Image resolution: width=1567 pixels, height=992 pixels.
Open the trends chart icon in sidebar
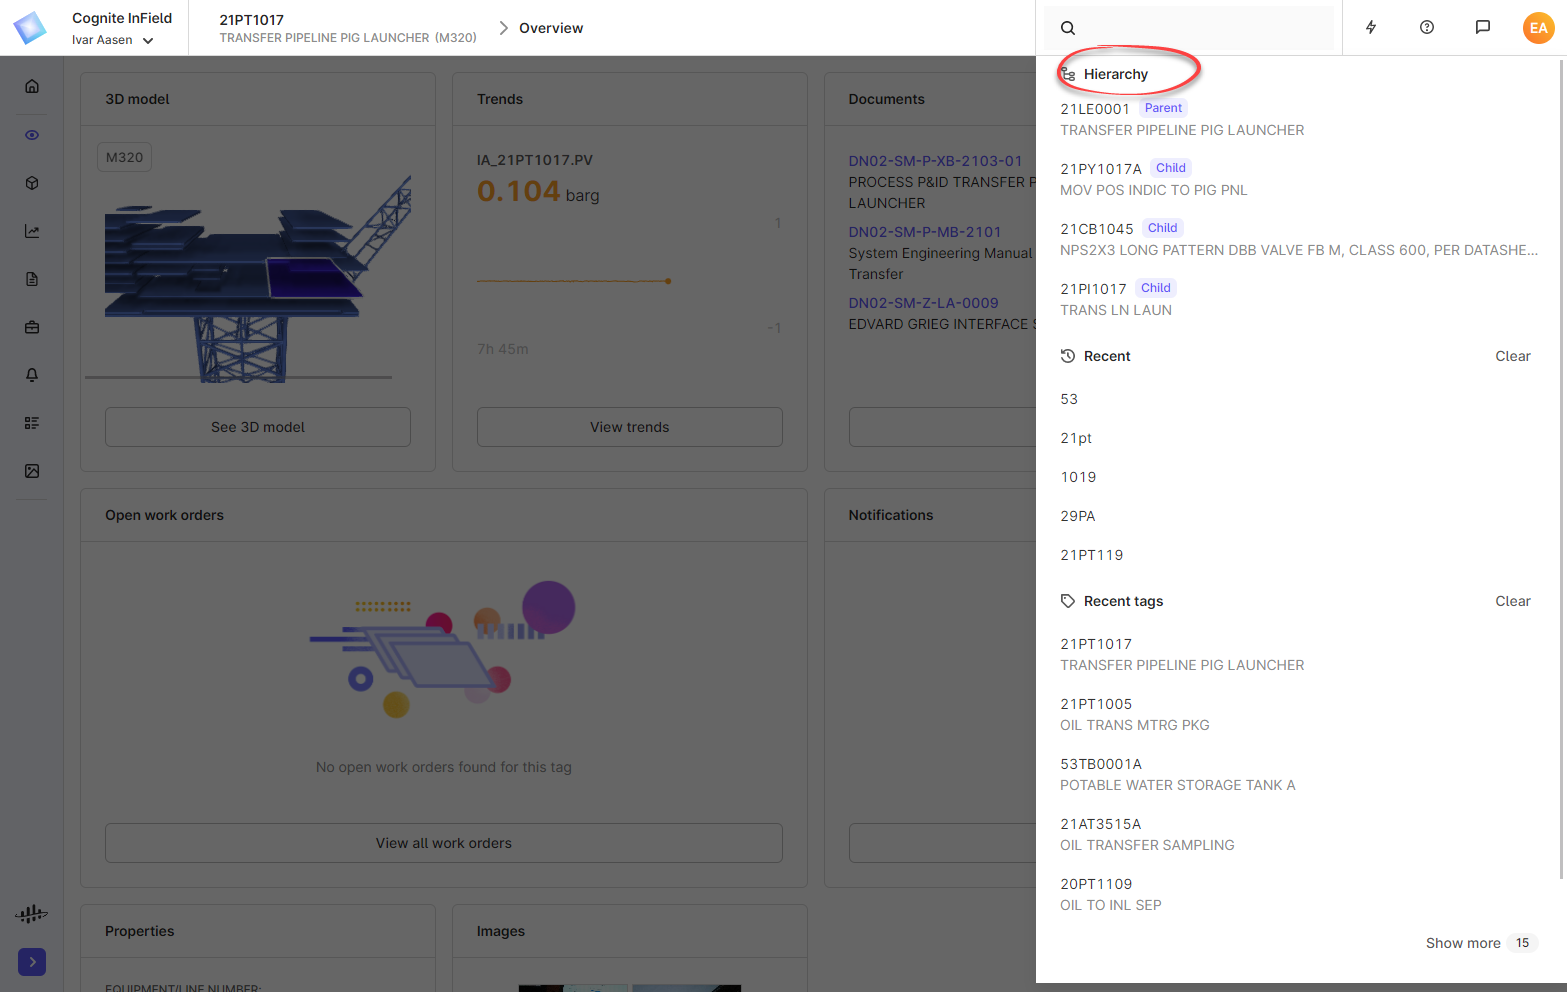click(32, 231)
